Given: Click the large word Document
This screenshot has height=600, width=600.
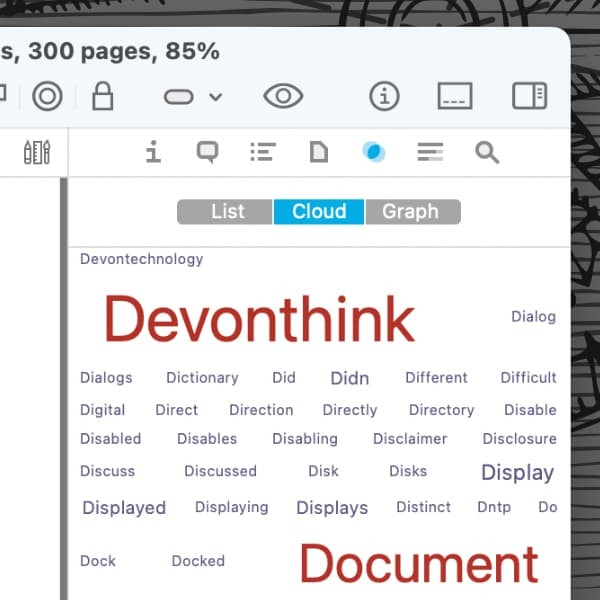Looking at the screenshot, I should 419,564.
